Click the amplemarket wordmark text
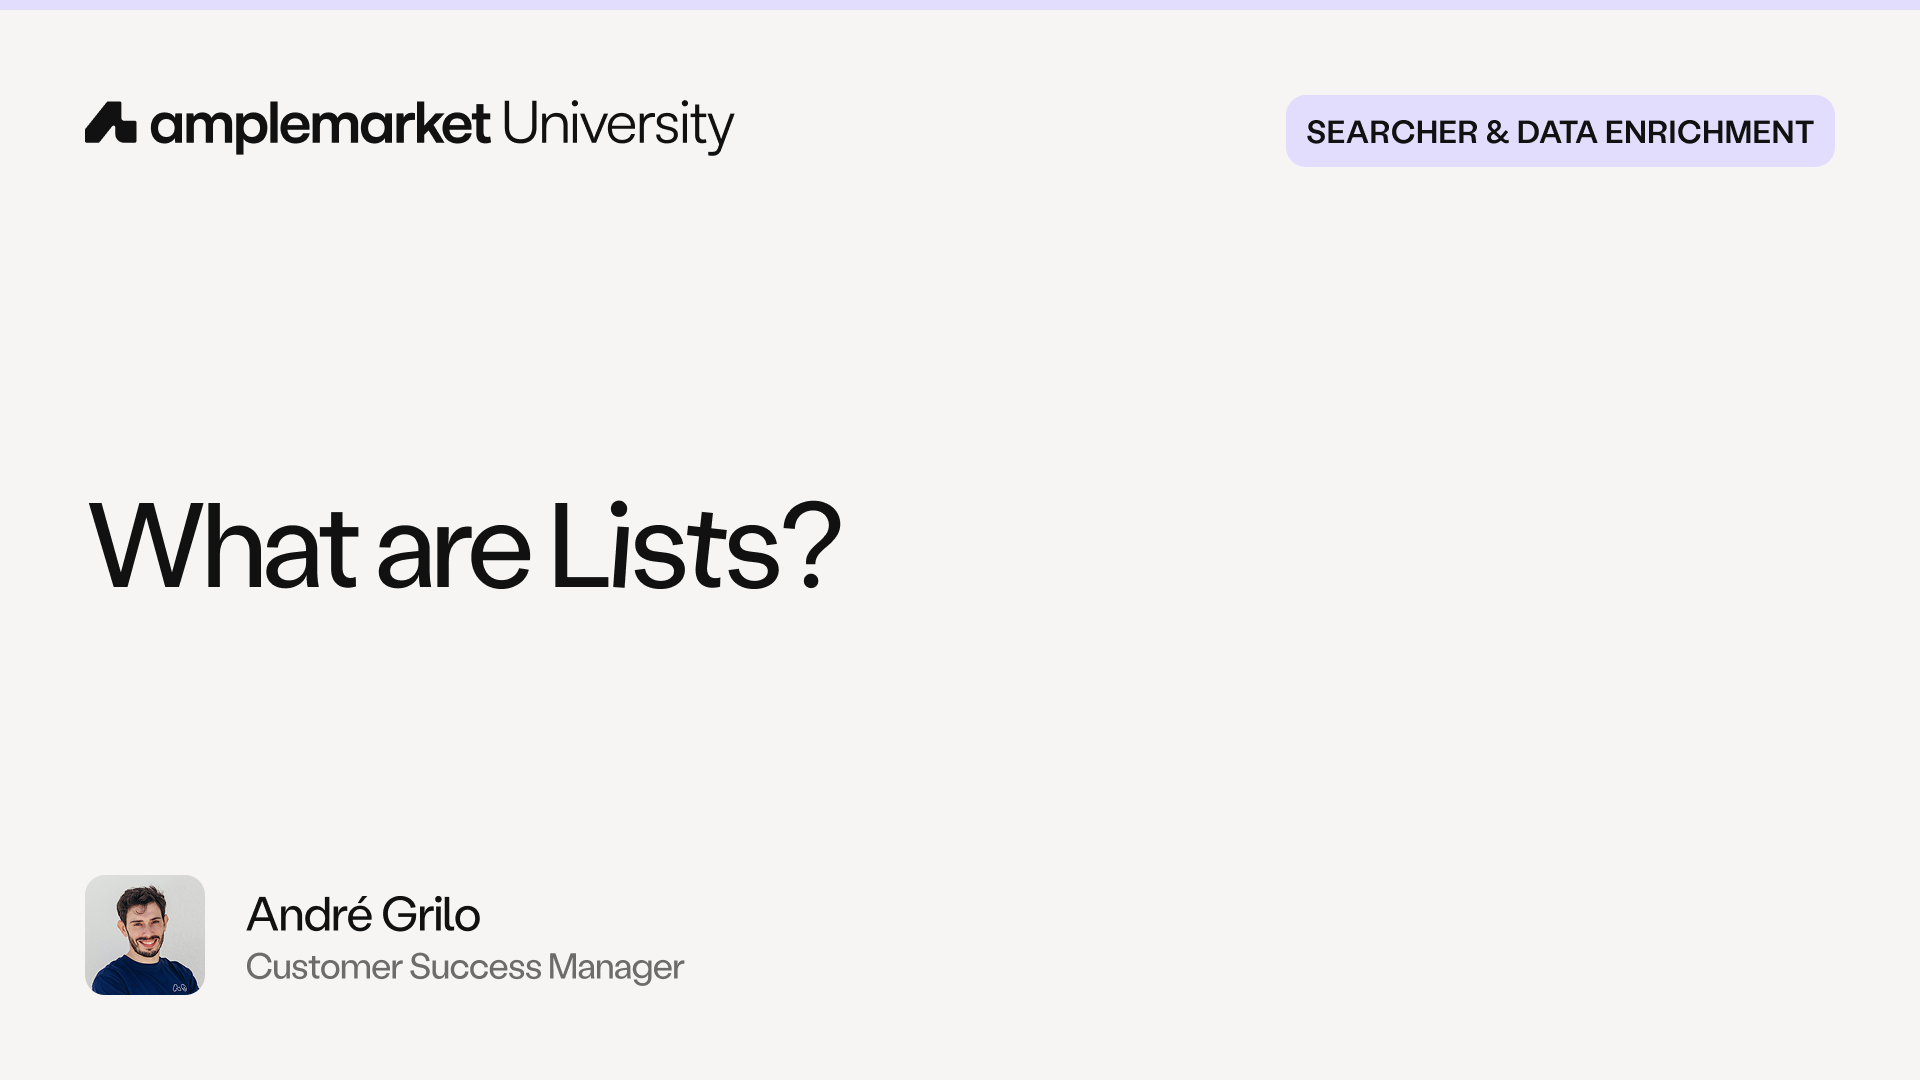This screenshot has height=1080, width=1920. 321,127
